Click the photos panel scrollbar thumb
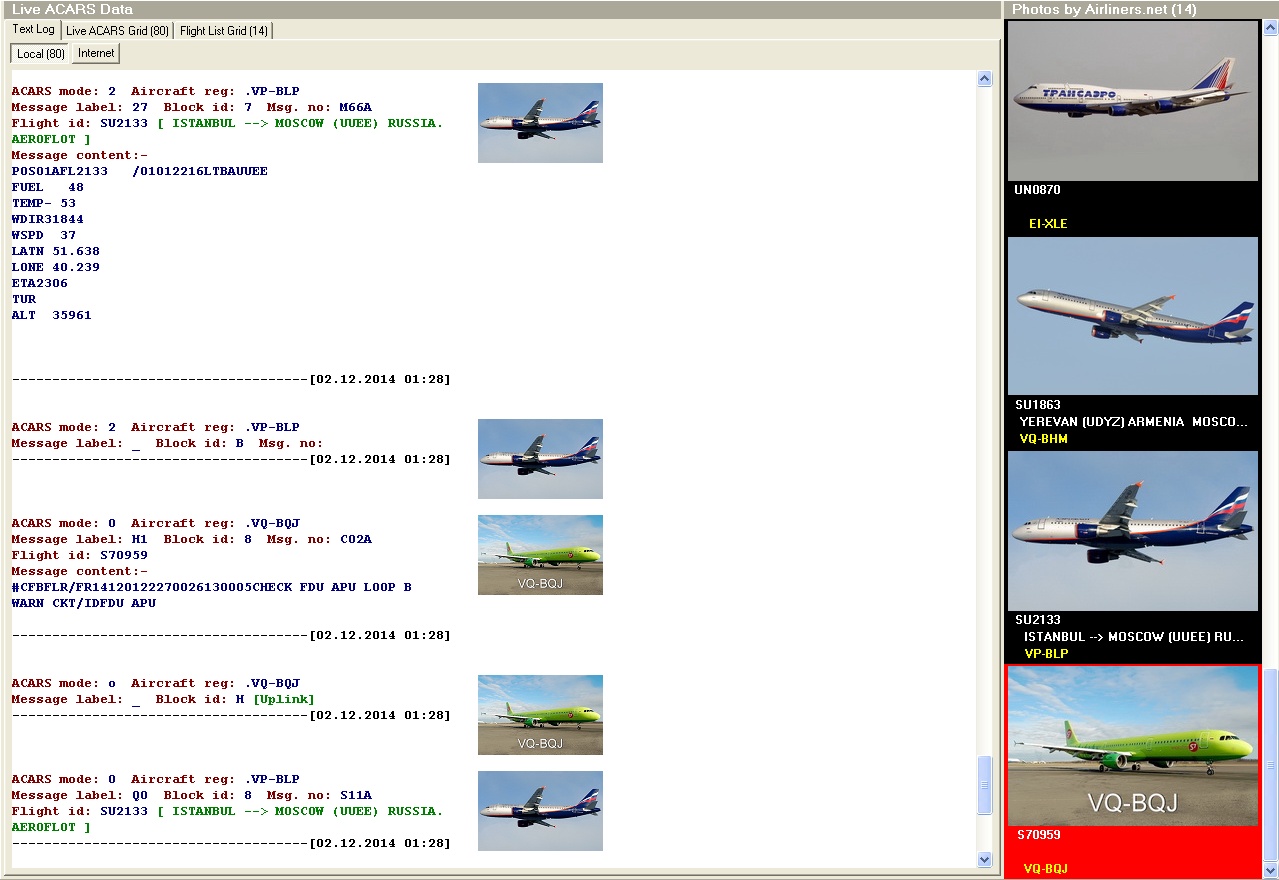Image resolution: width=1279 pixels, height=880 pixels. [x=1271, y=764]
